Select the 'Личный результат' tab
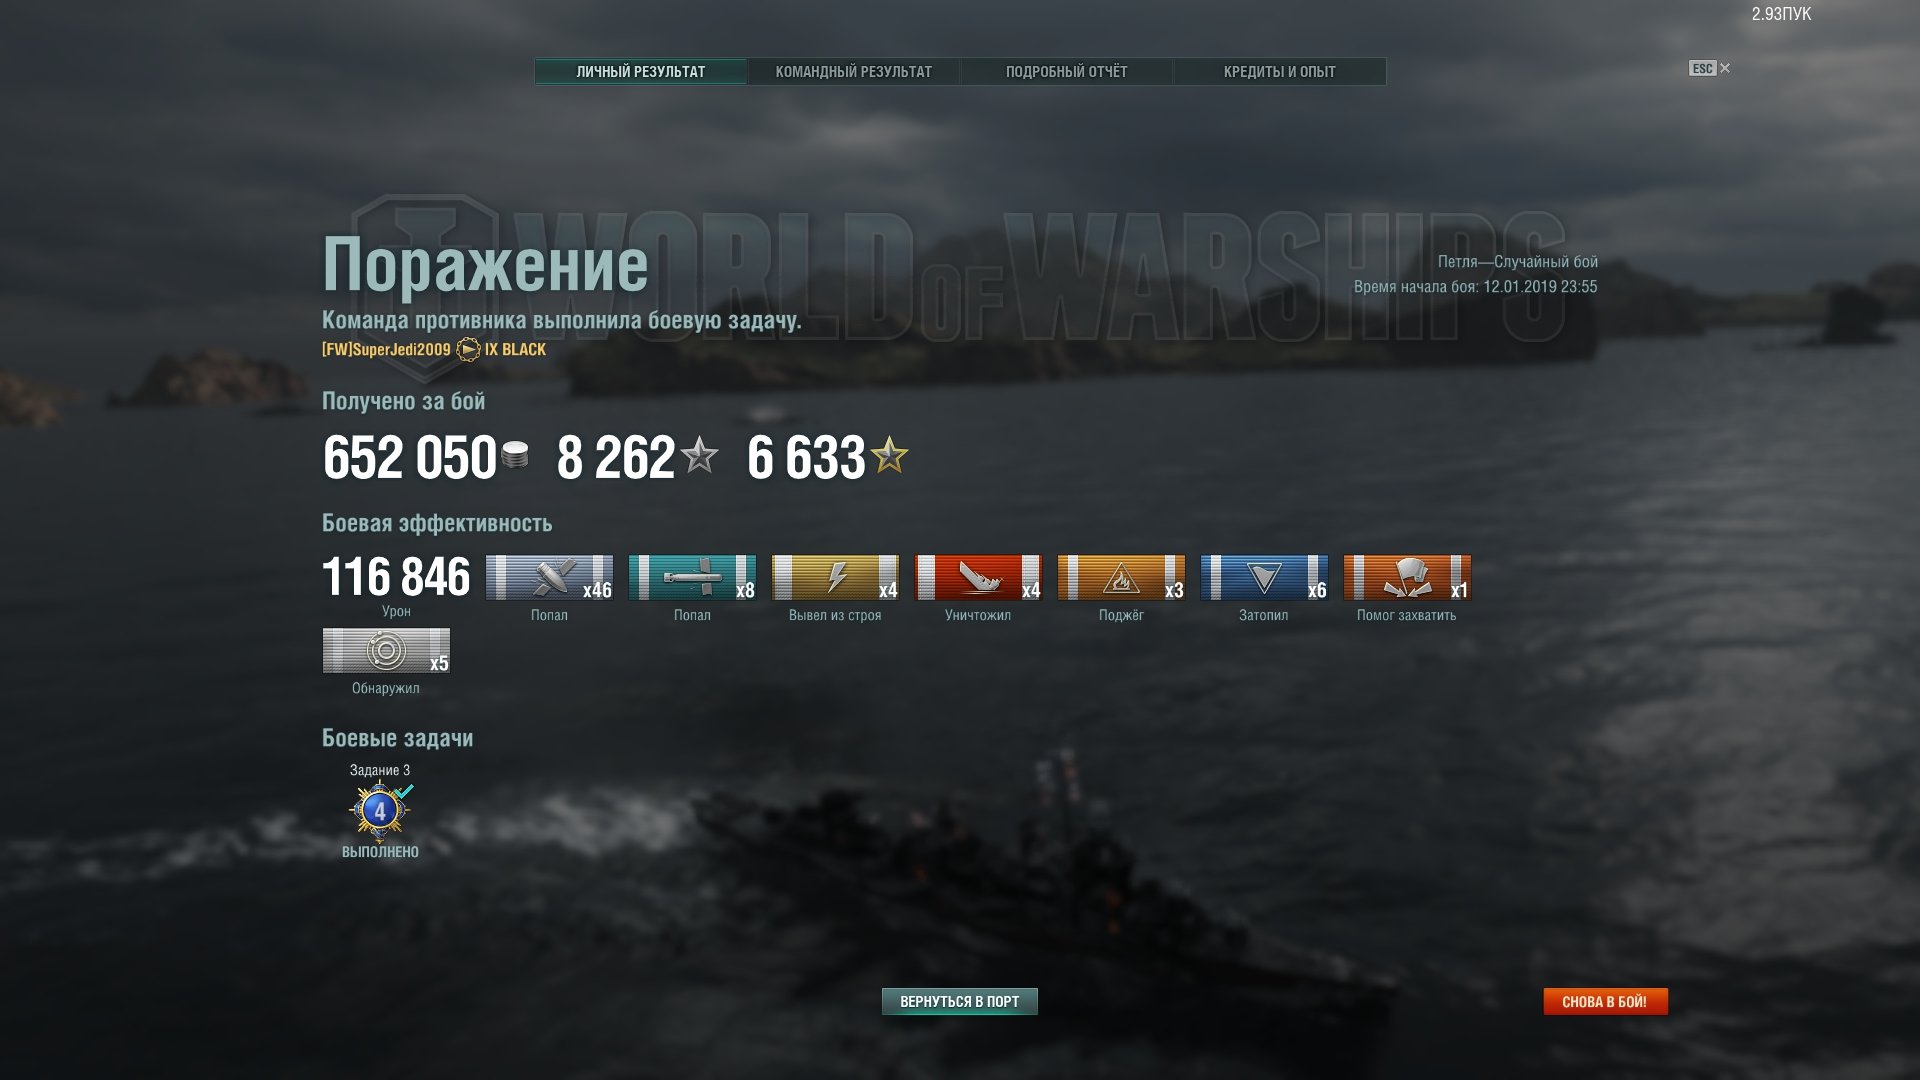 [x=640, y=72]
